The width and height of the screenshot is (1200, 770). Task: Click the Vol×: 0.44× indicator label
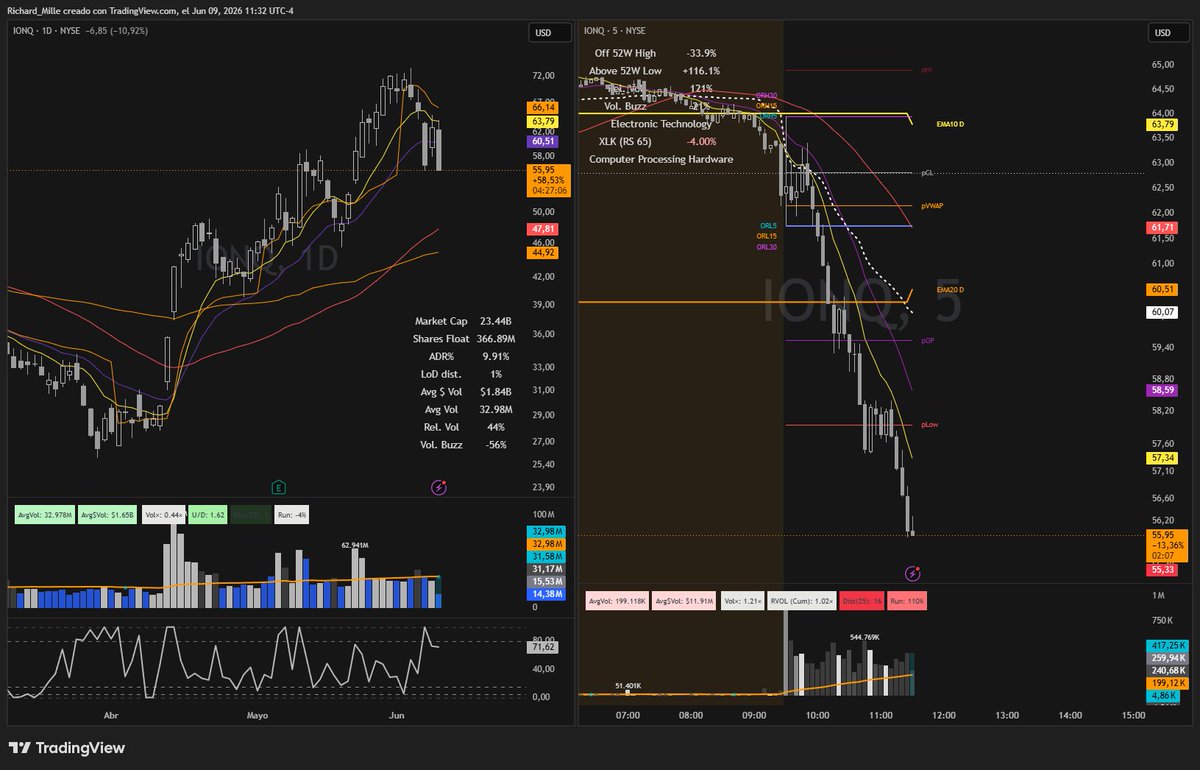[163, 514]
